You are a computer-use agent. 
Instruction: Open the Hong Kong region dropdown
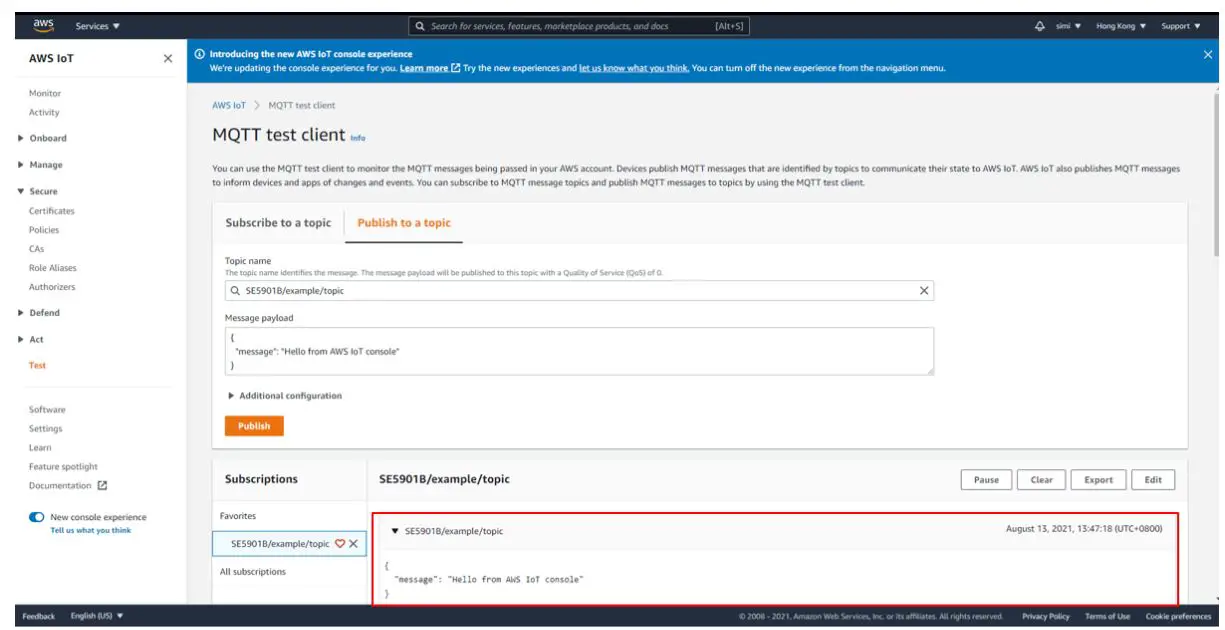(1121, 26)
